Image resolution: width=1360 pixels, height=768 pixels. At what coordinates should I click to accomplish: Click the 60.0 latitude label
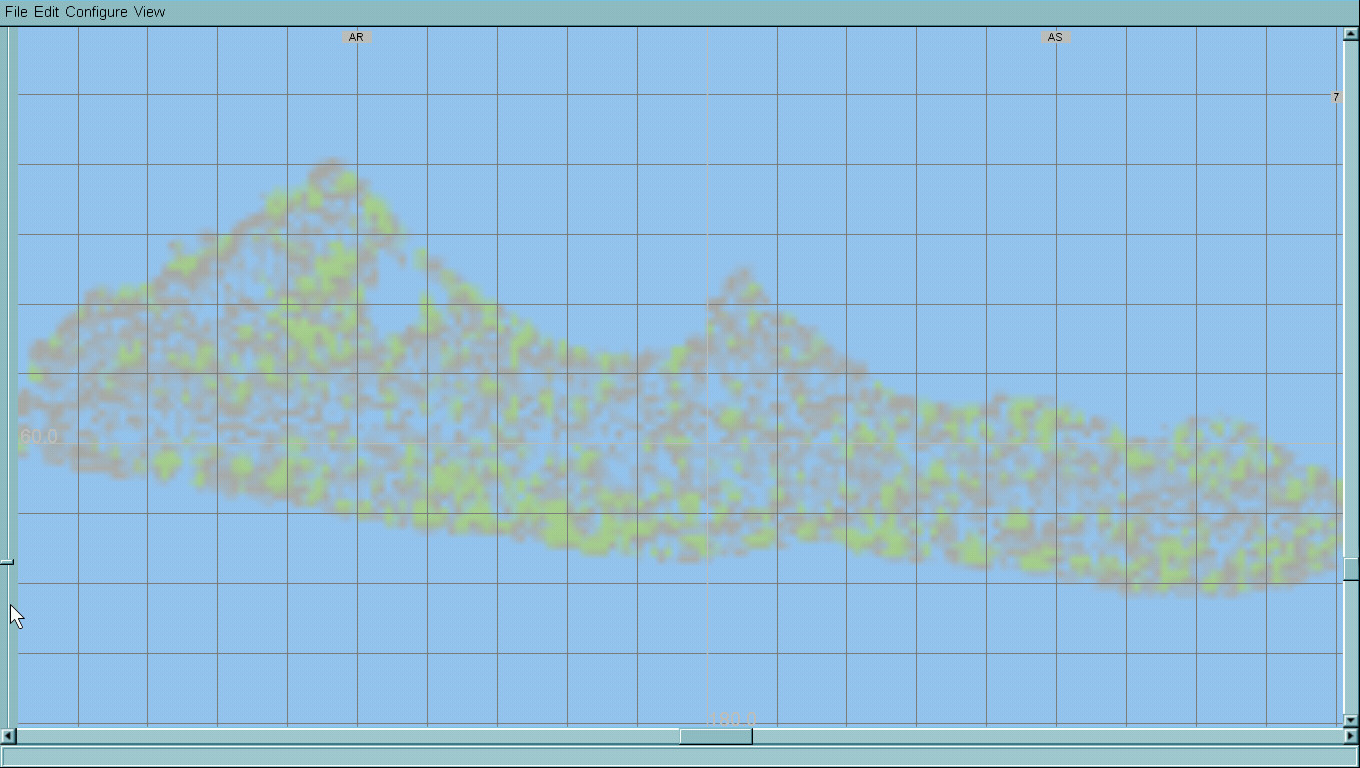point(39,437)
